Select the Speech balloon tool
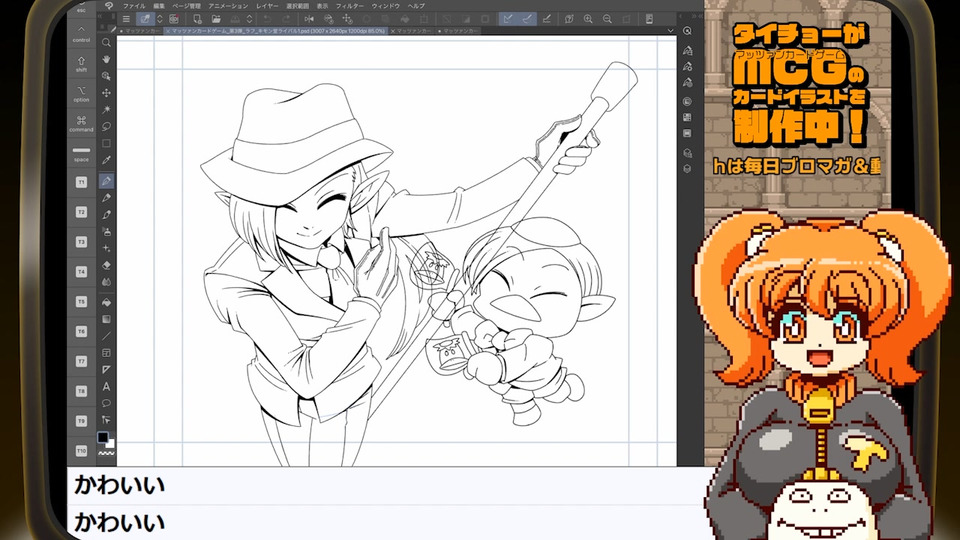This screenshot has width=960, height=540. pyautogui.click(x=106, y=403)
